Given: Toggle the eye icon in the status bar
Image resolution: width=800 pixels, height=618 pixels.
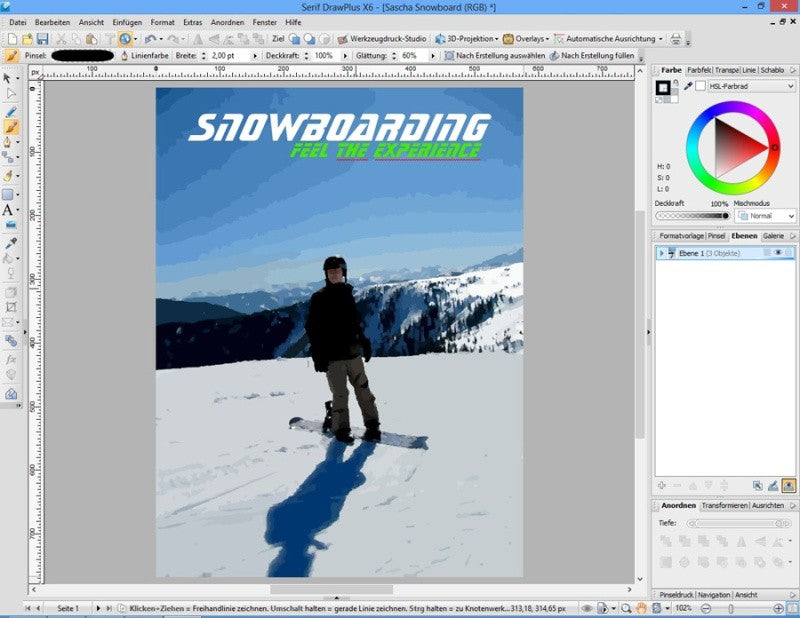Looking at the screenshot, I should click(587, 608).
